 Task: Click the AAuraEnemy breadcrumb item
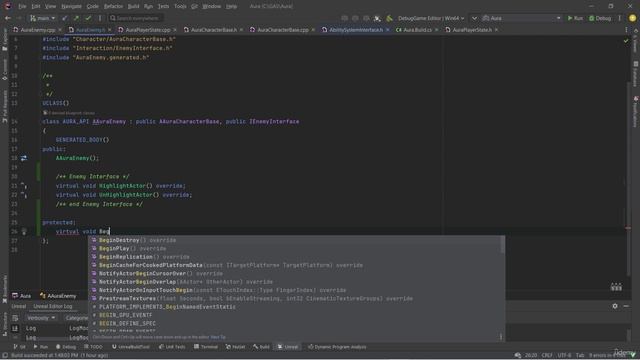point(58,296)
